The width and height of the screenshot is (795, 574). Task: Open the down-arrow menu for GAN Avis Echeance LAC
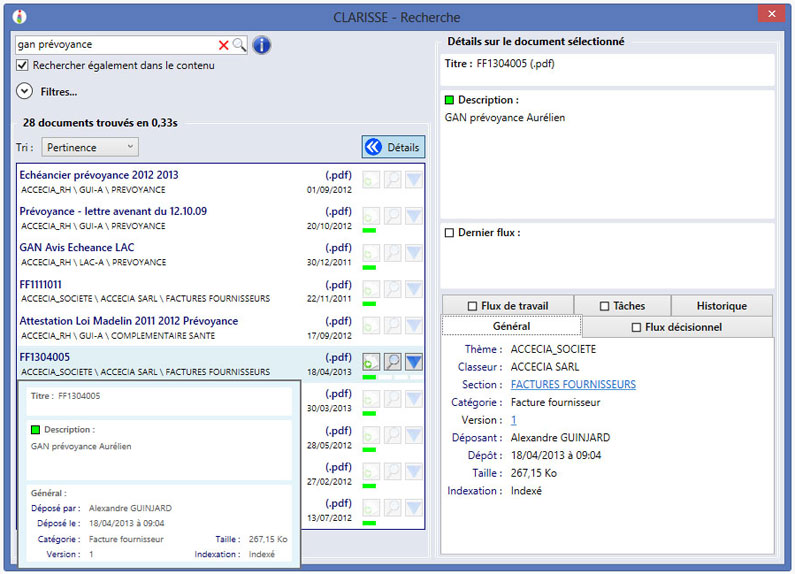[x=414, y=252]
